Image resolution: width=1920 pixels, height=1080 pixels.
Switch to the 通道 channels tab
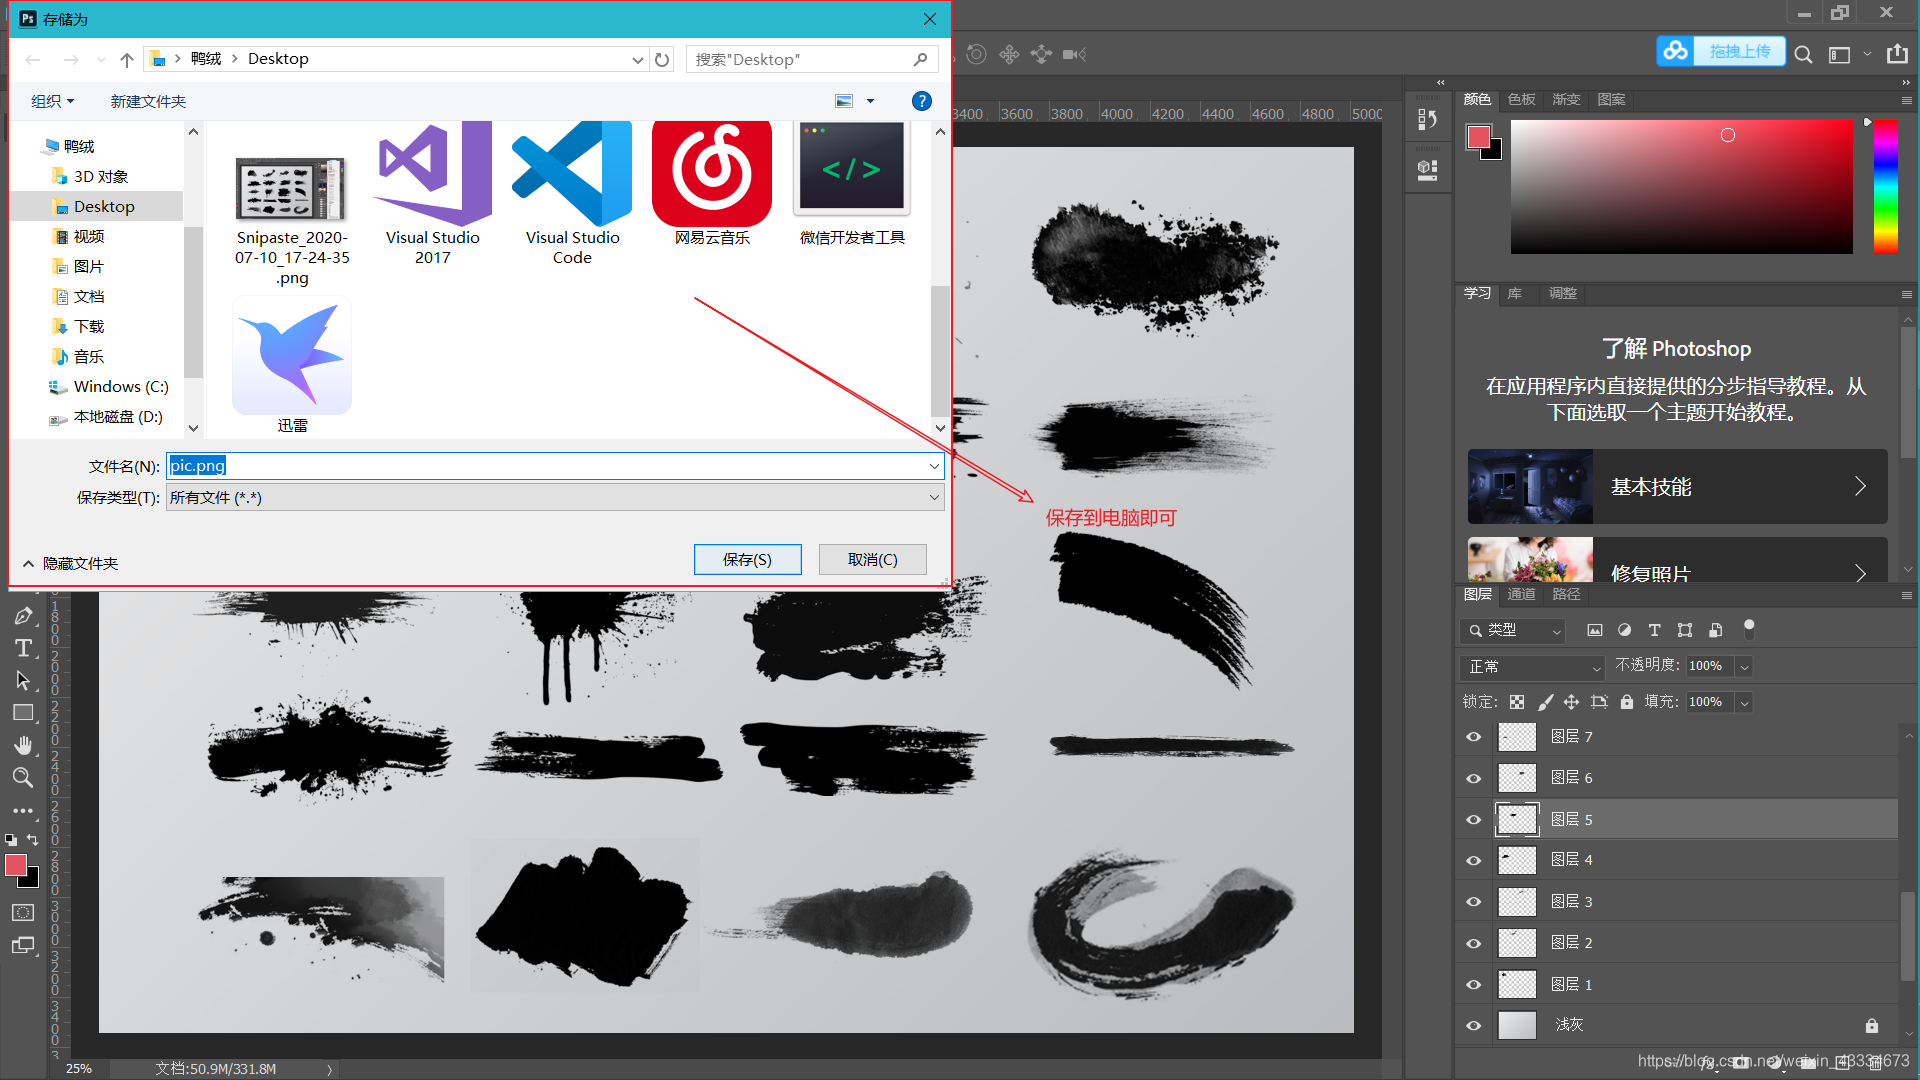pos(1521,594)
